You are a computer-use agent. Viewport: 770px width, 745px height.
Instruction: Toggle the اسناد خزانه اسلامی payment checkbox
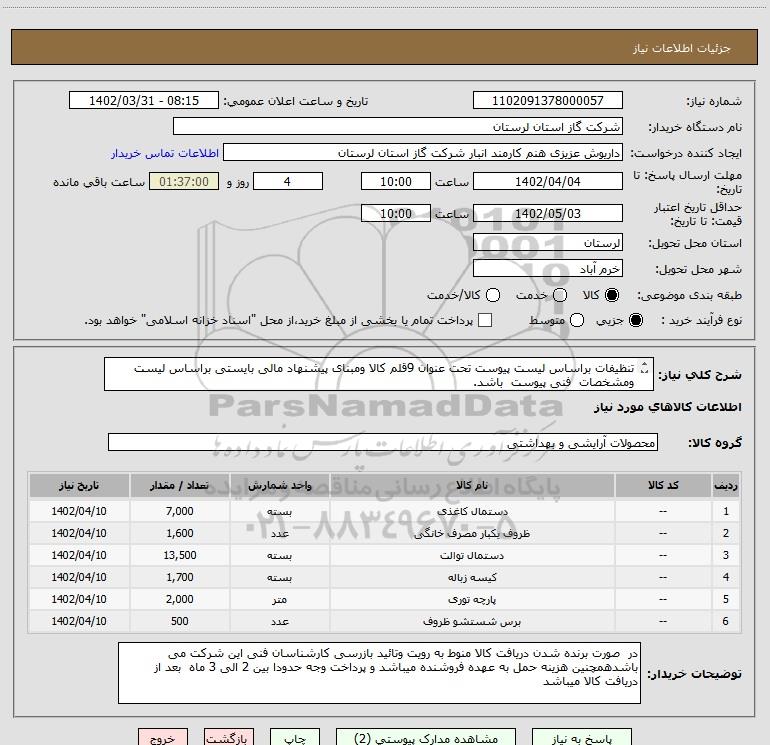coord(485,320)
